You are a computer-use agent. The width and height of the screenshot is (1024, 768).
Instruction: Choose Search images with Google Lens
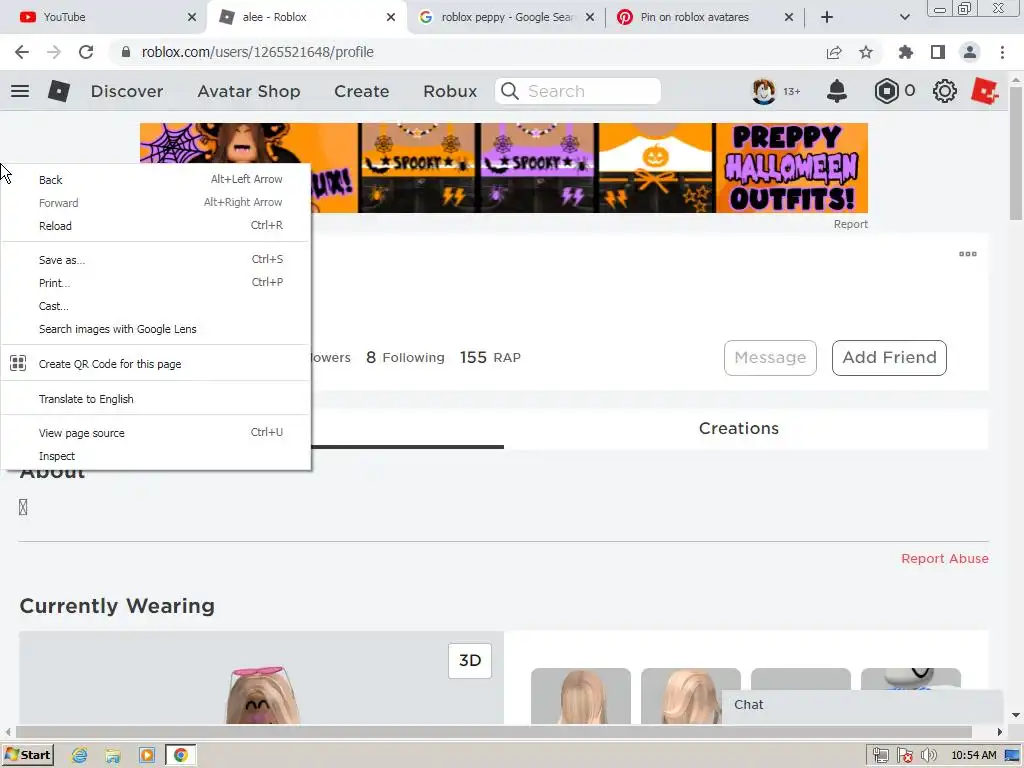[x=156, y=329]
